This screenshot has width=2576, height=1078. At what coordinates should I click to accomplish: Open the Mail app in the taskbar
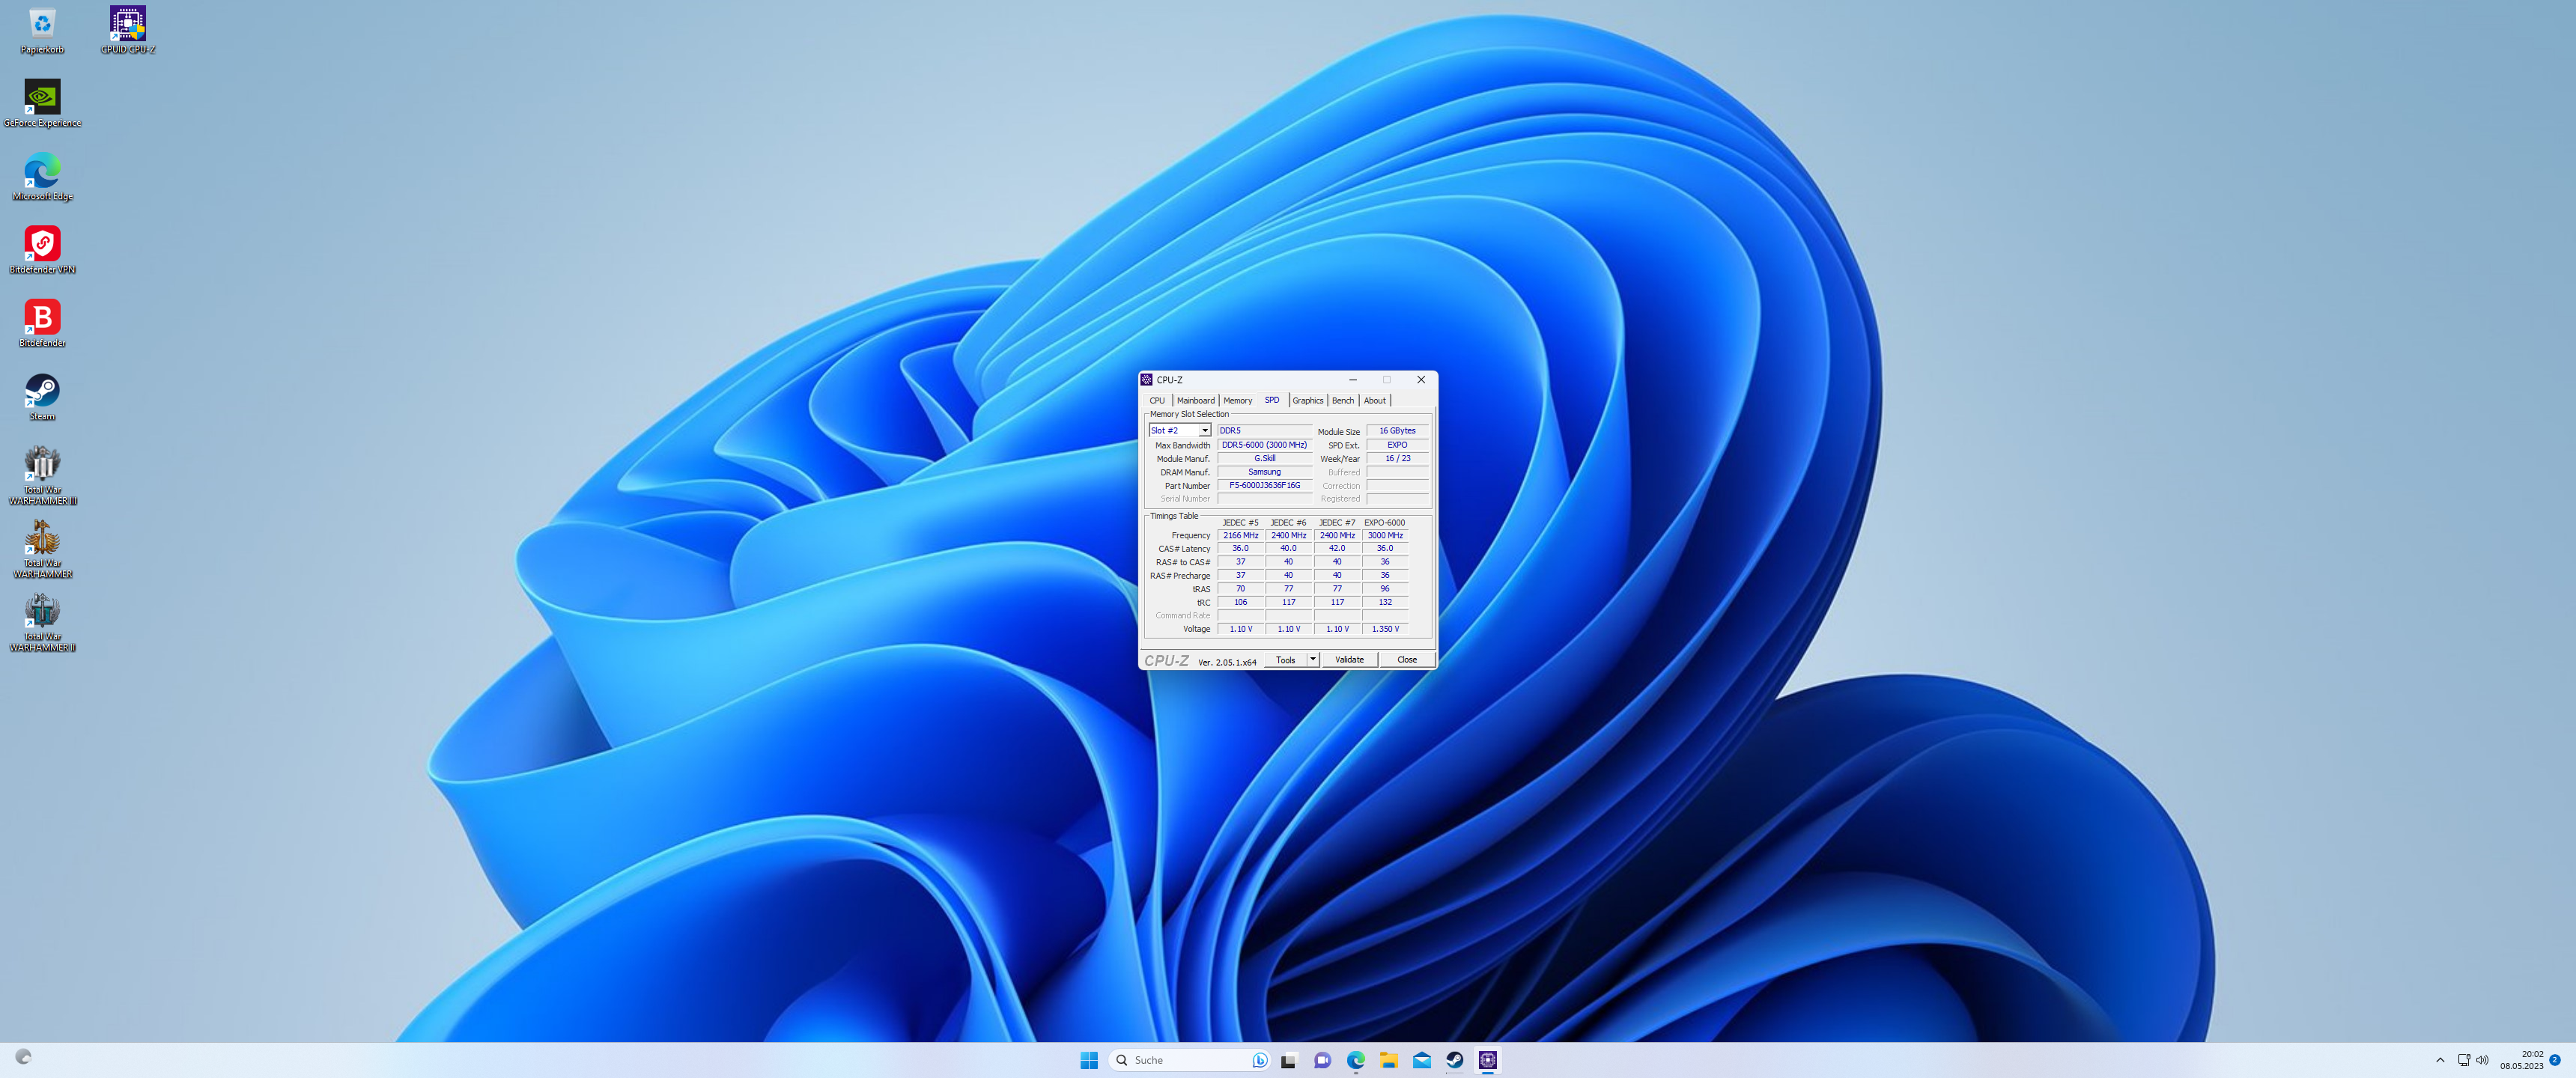pos(1421,1060)
